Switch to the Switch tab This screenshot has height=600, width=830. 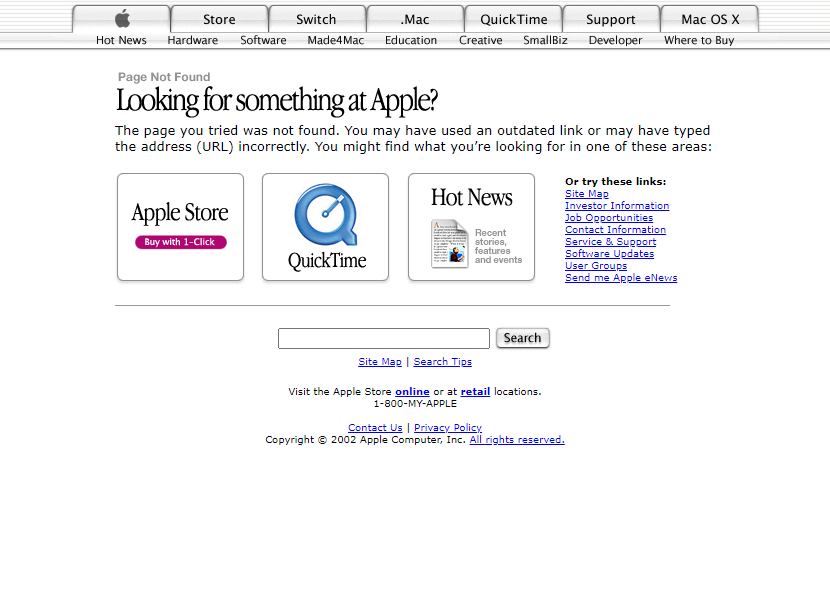coord(316,19)
